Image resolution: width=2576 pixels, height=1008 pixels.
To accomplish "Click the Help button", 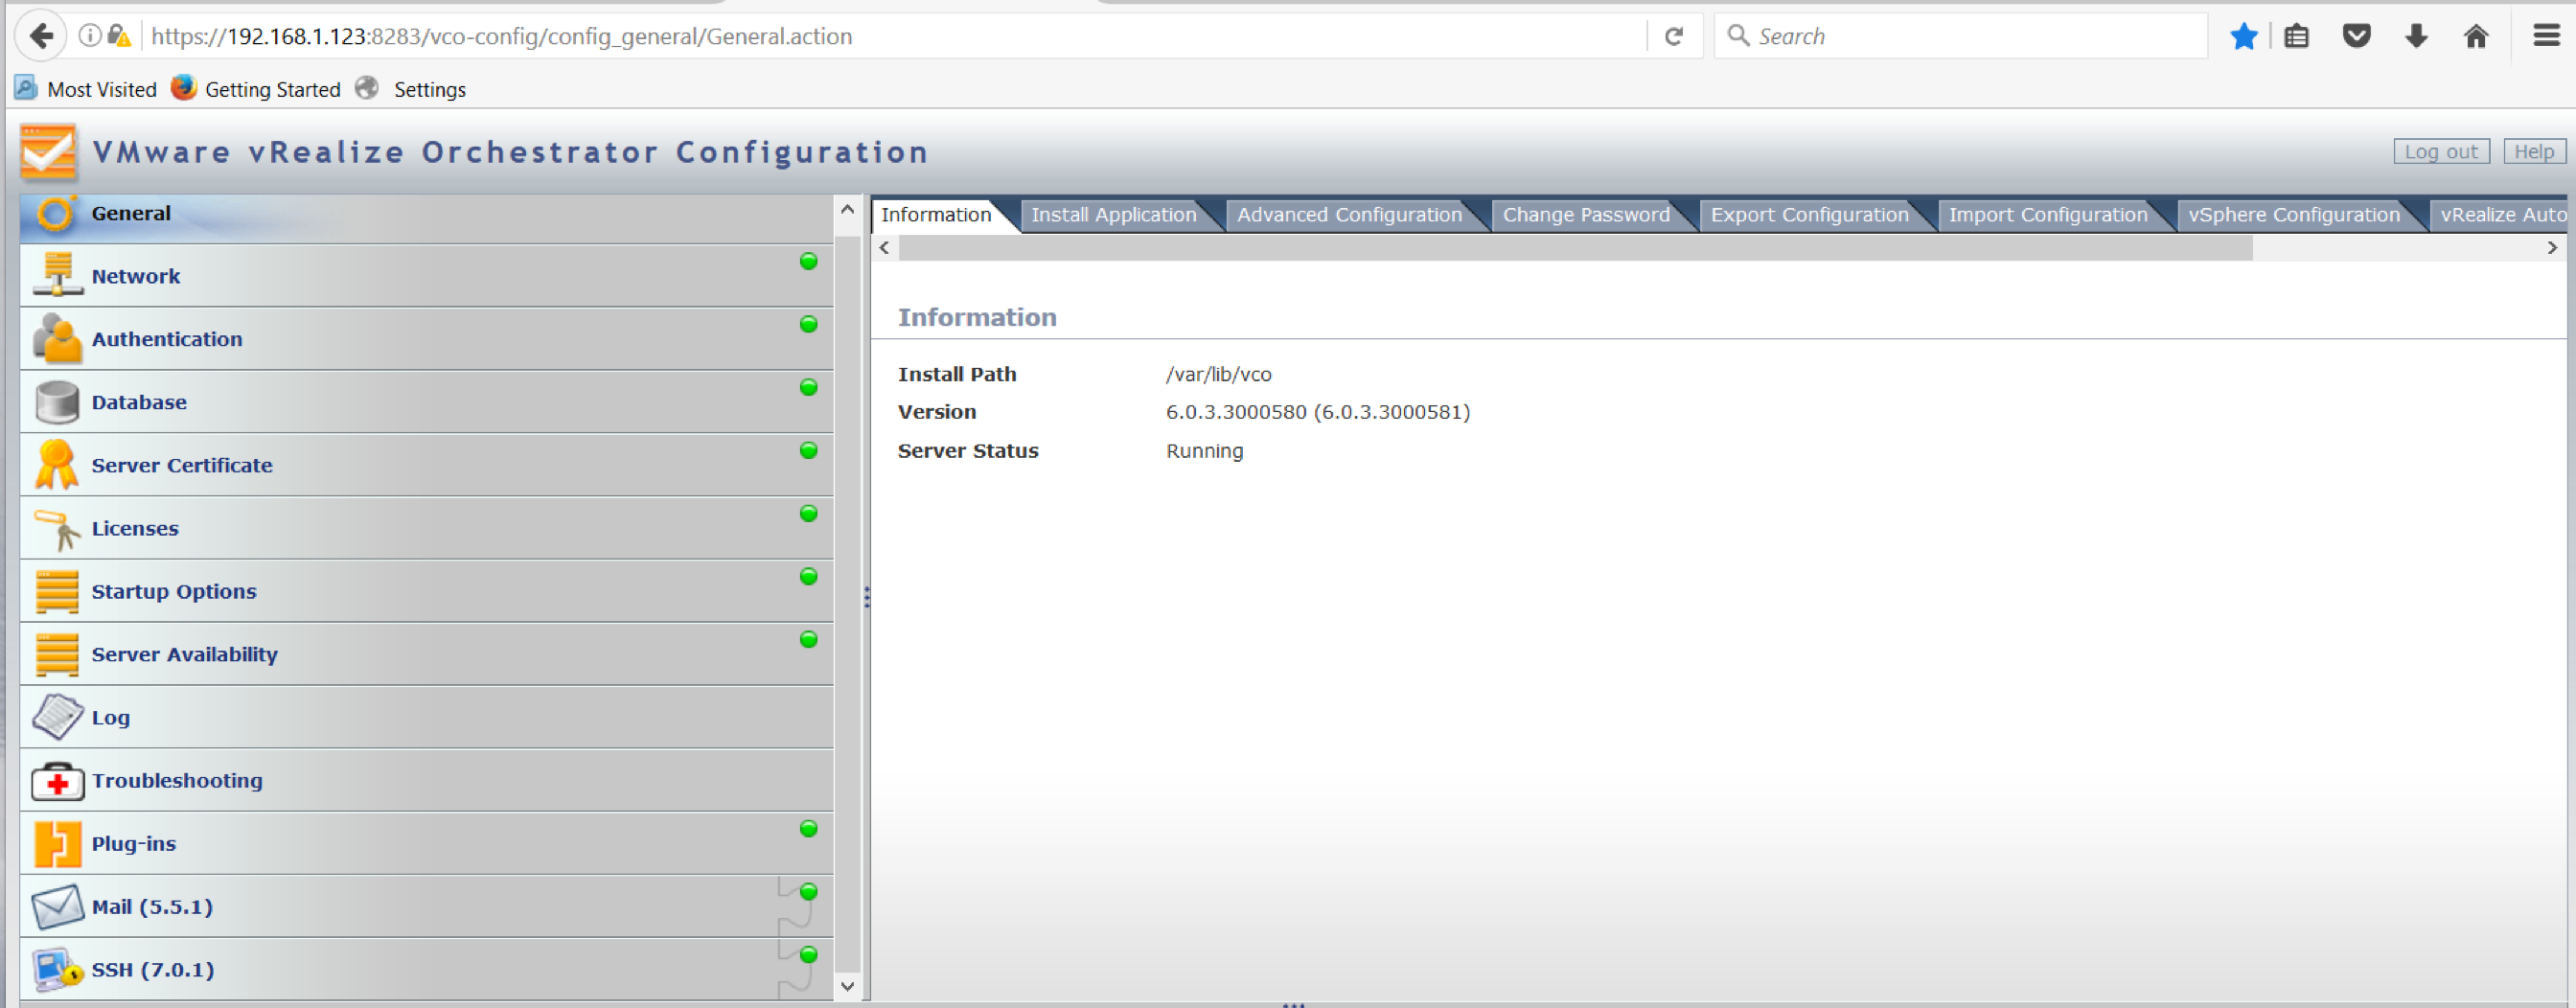I will (x=2534, y=152).
